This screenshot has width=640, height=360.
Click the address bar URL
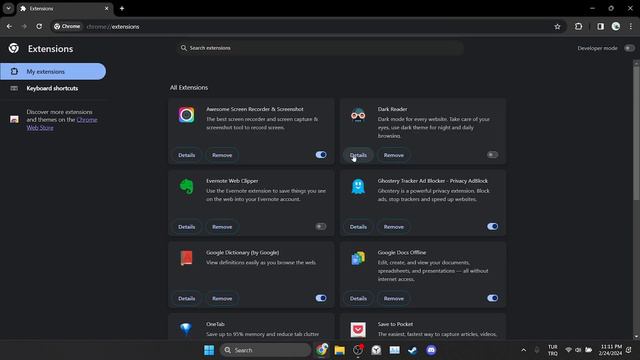click(113, 27)
